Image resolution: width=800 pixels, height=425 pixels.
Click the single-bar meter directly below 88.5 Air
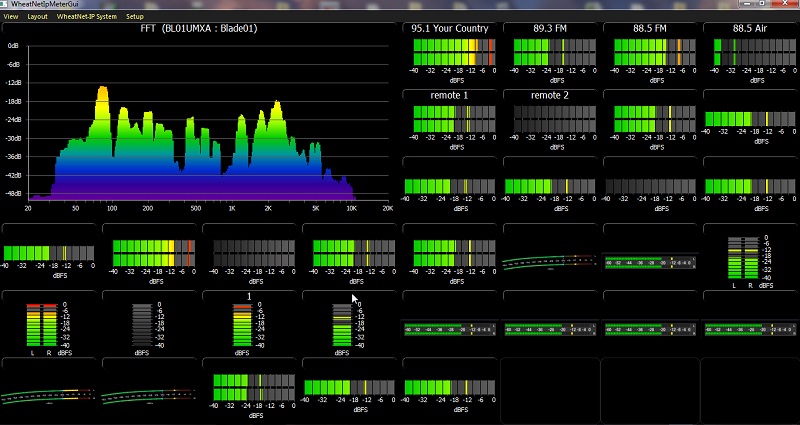(750, 119)
